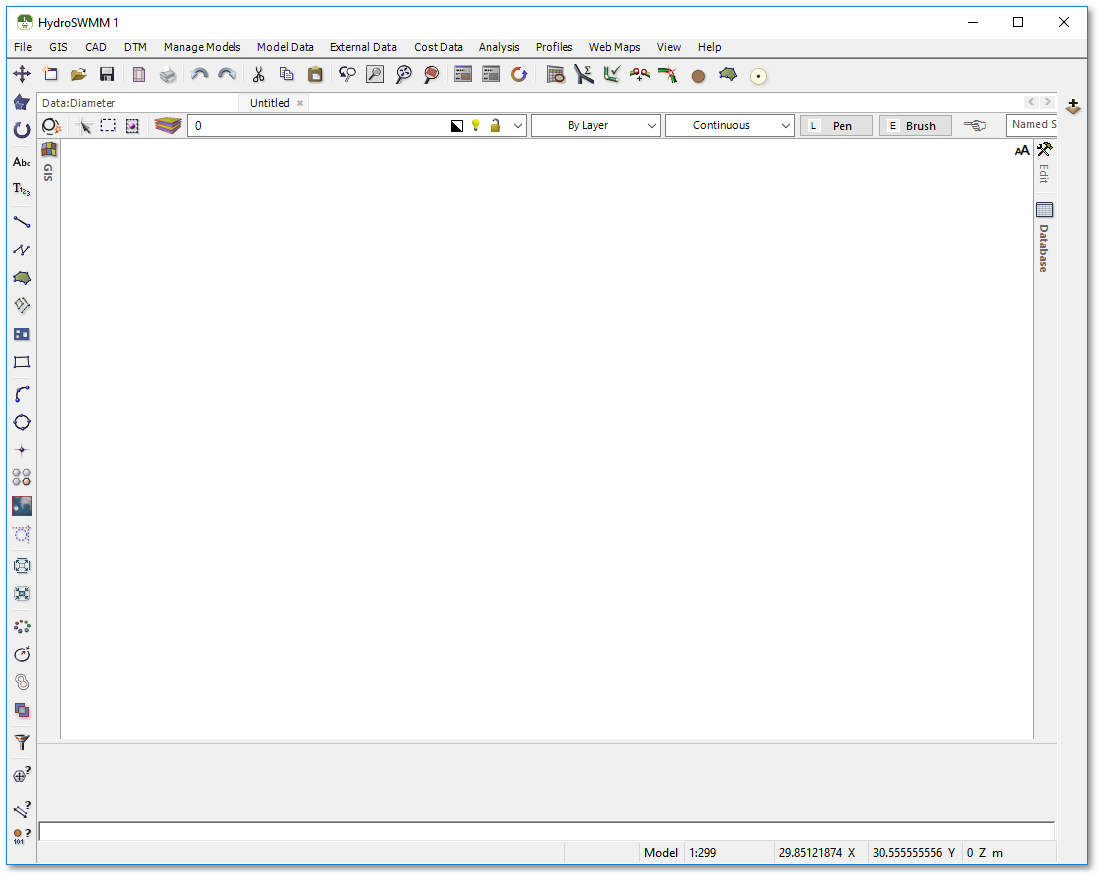Toggle the black-white layer color box
This screenshot has height=877, width=1100.
coord(457,126)
